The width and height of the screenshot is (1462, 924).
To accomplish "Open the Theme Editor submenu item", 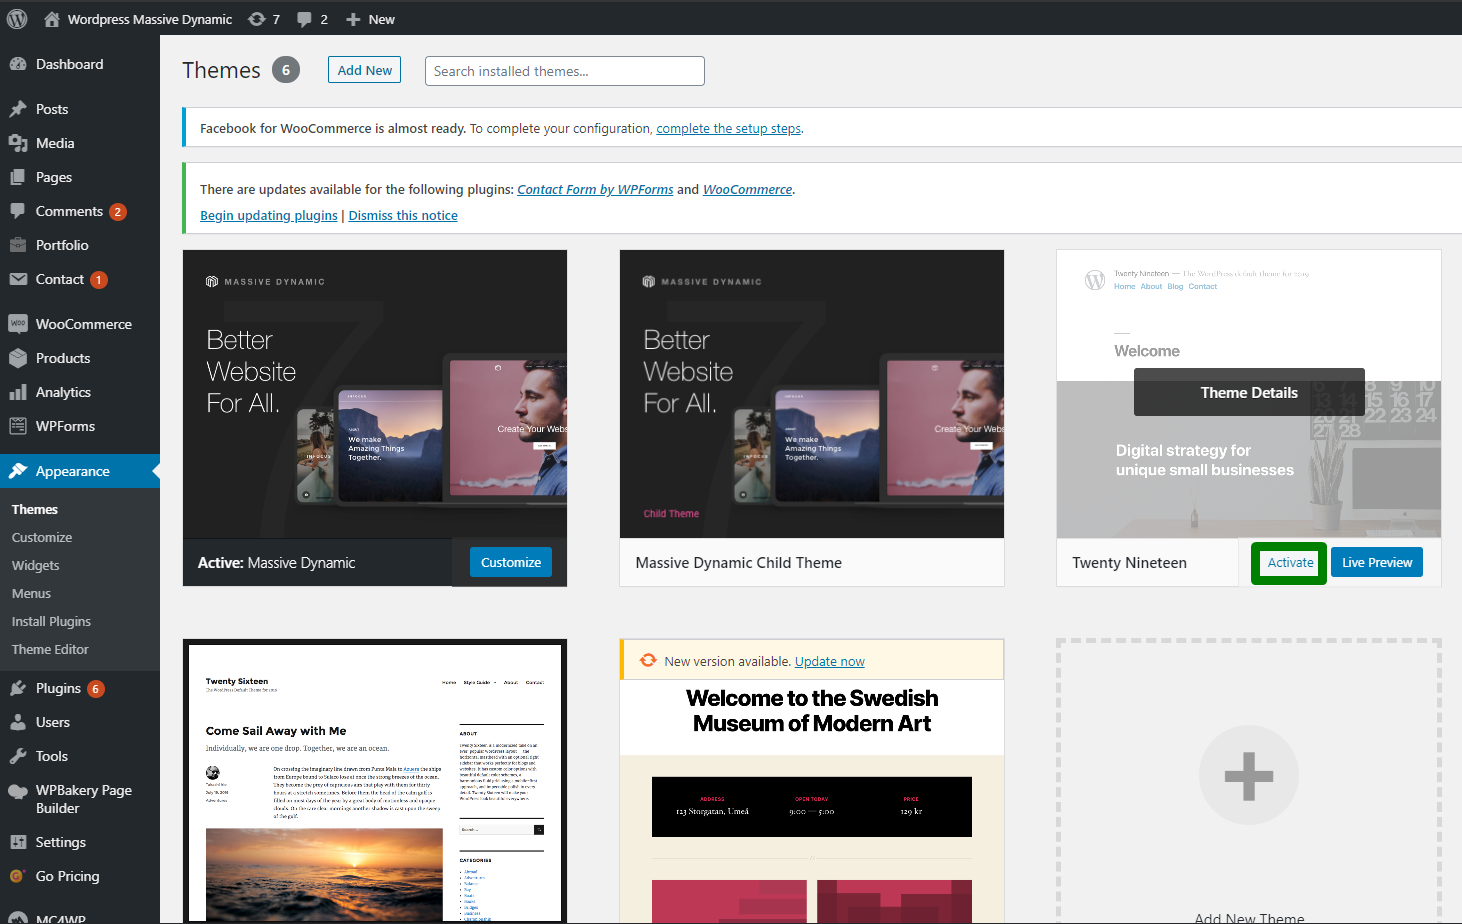I will coord(50,649).
